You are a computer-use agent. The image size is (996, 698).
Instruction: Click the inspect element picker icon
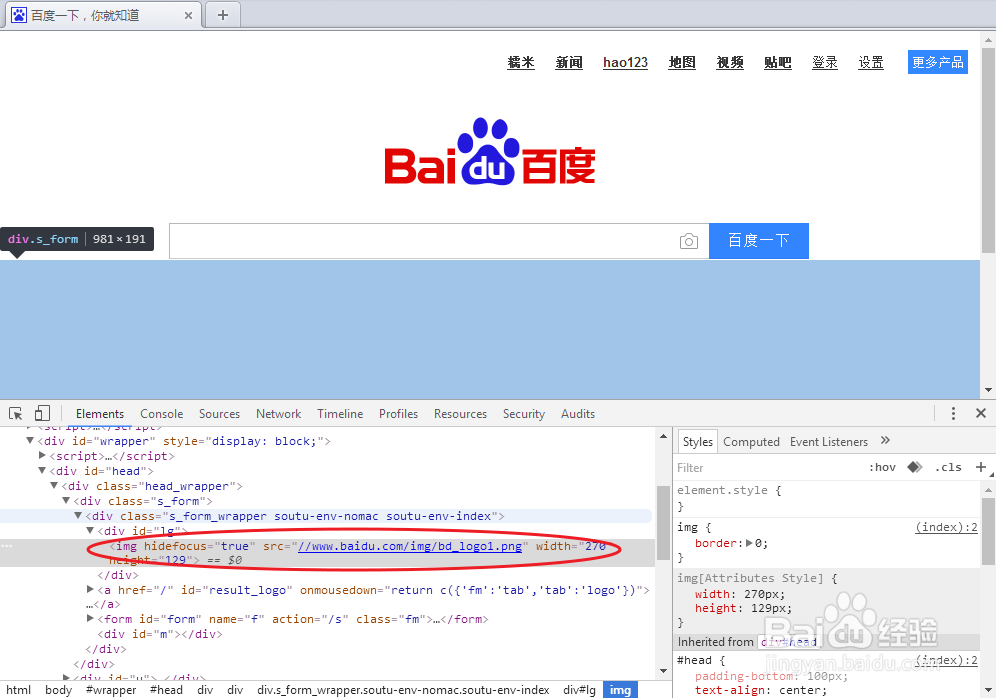click(16, 413)
